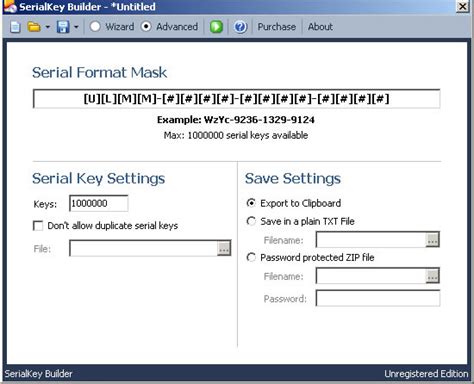Click the Save floppy disk icon

click(x=63, y=27)
